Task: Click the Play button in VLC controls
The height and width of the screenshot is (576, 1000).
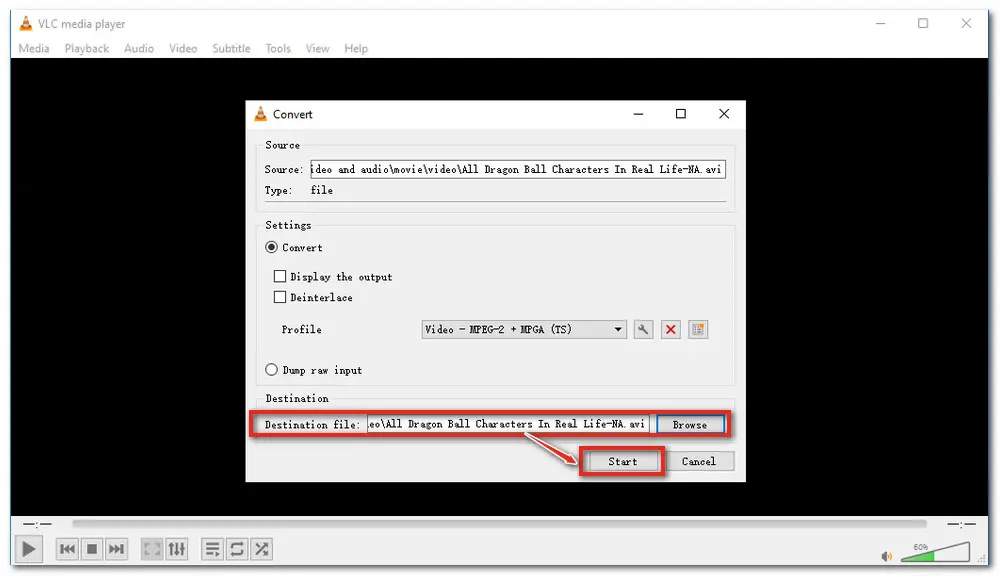Action: click(x=29, y=548)
